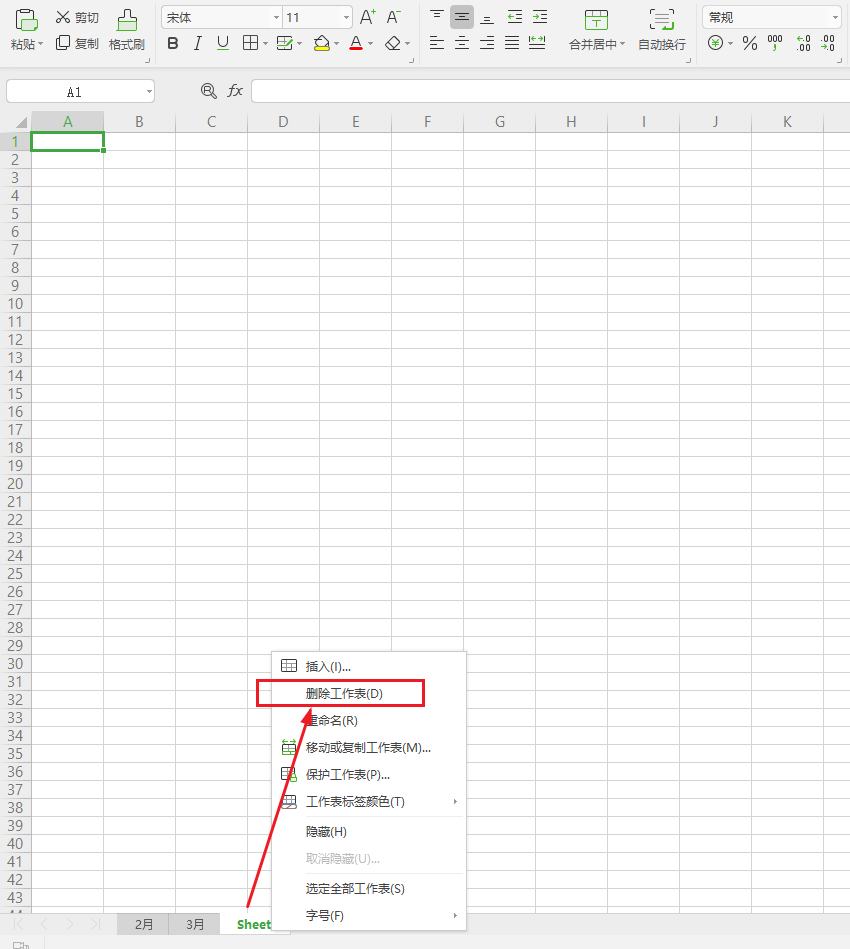The height and width of the screenshot is (949, 850).
Task: Click the Copy (复制) button
Action: (77, 43)
